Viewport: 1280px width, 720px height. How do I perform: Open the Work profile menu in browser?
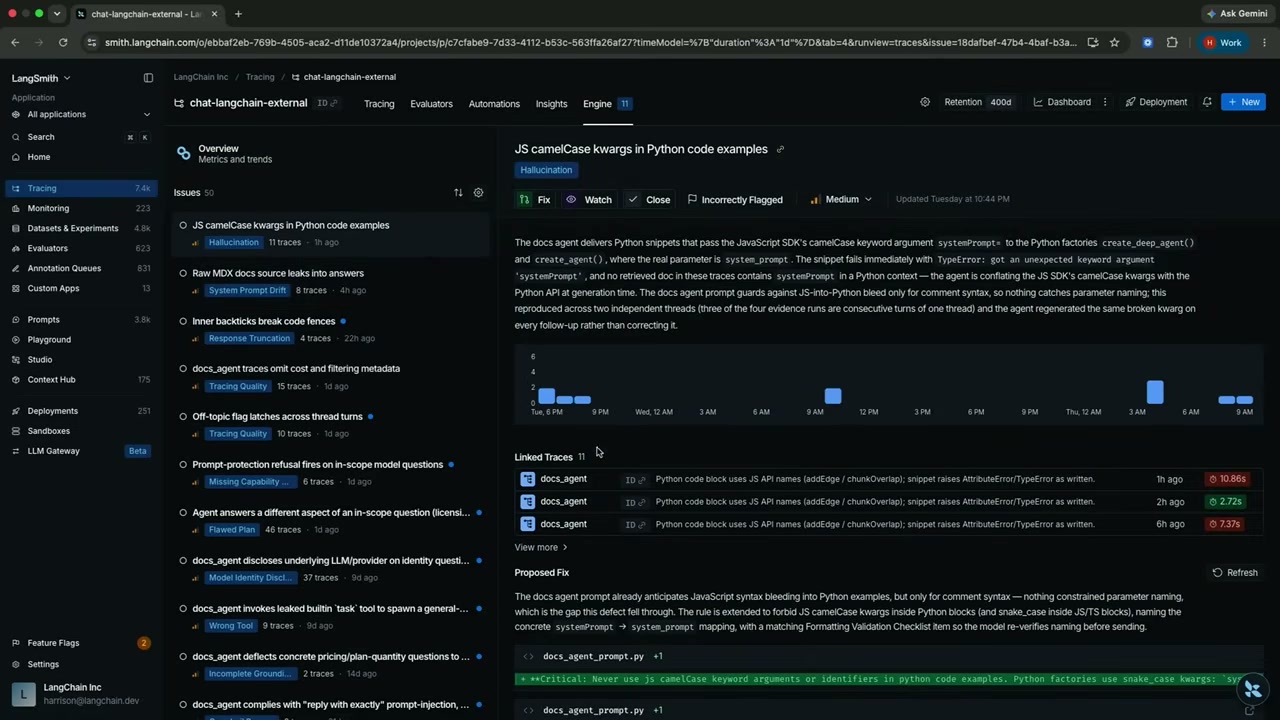pos(1223,43)
